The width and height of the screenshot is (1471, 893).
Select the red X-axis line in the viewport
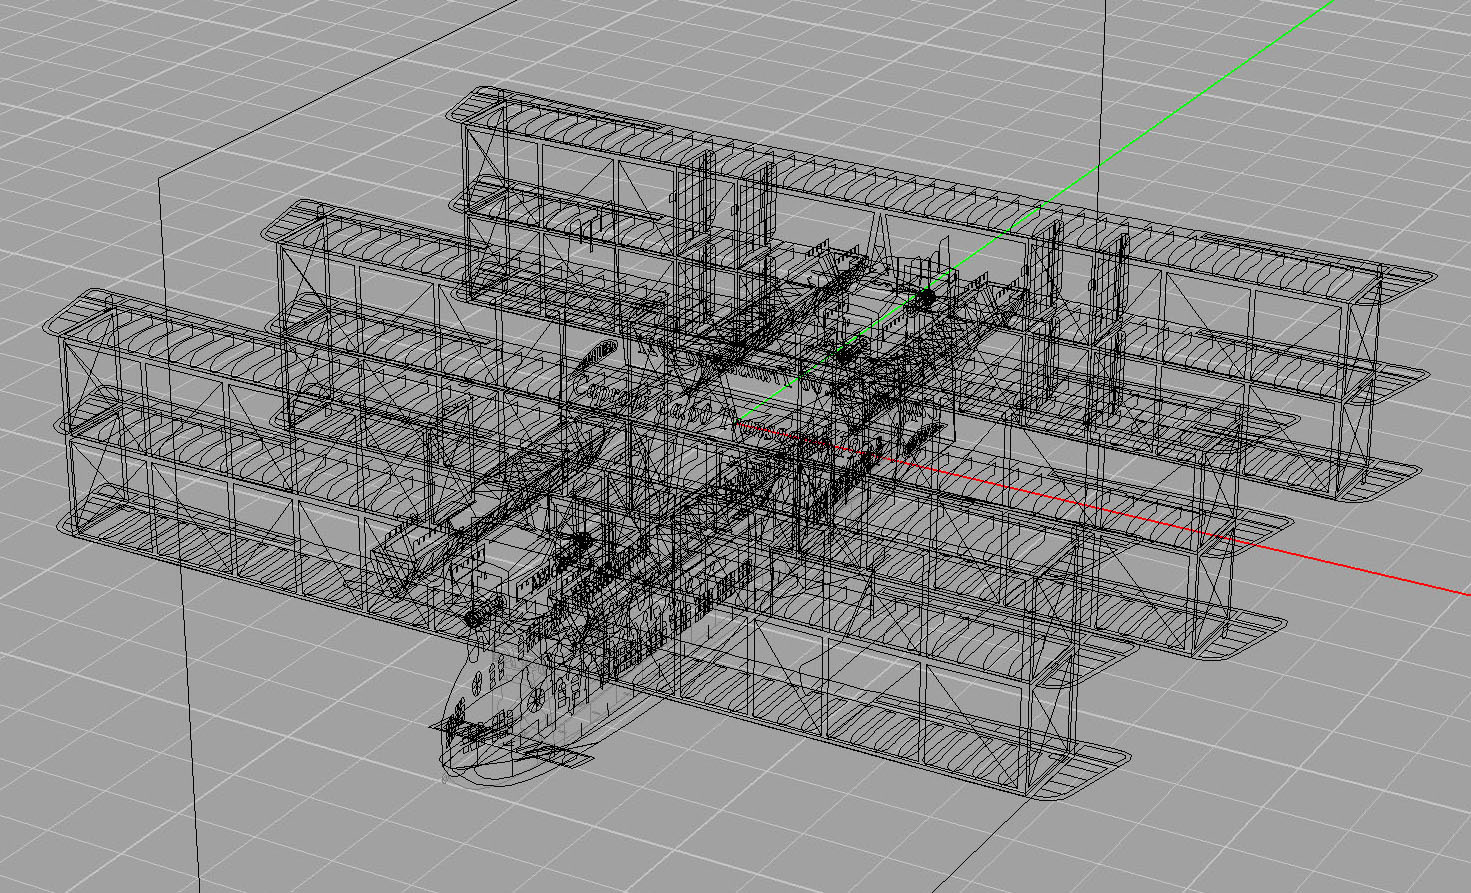[x=1105, y=509]
